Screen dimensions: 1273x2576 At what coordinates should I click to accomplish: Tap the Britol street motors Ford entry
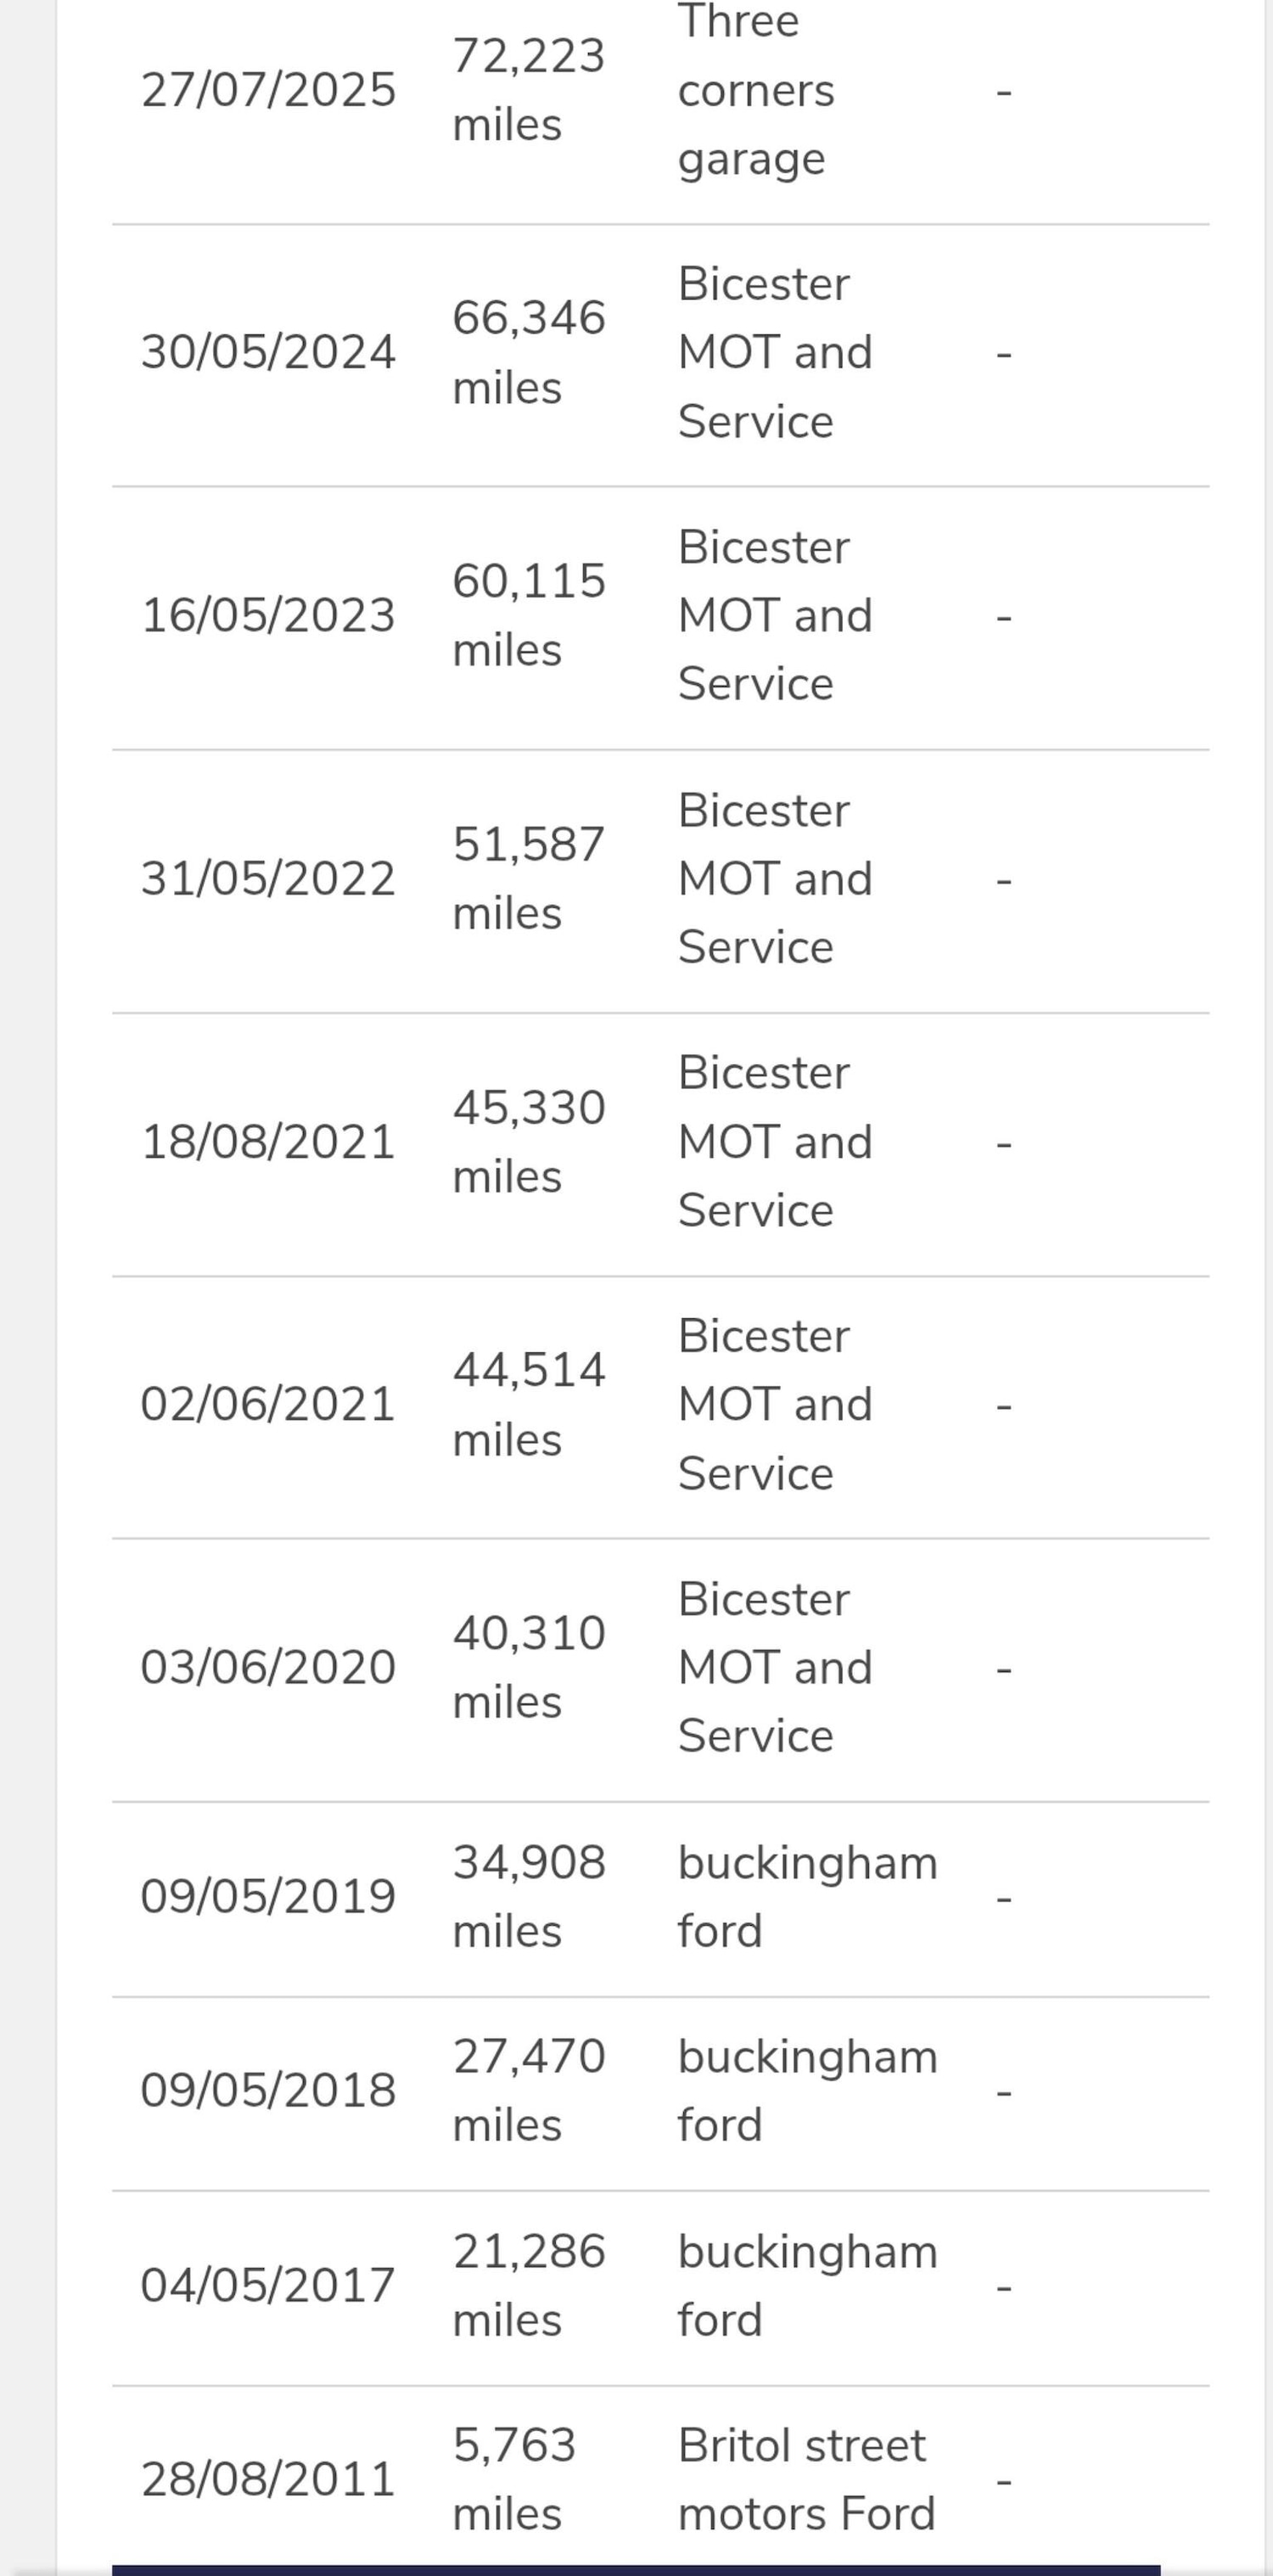[x=806, y=2480]
